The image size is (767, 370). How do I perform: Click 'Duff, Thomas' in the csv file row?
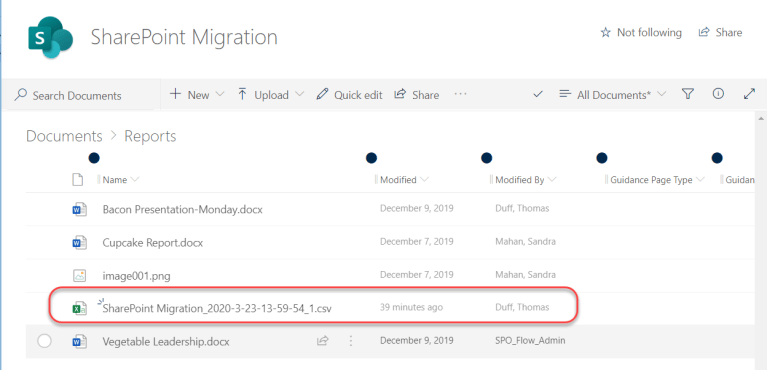[x=522, y=307]
